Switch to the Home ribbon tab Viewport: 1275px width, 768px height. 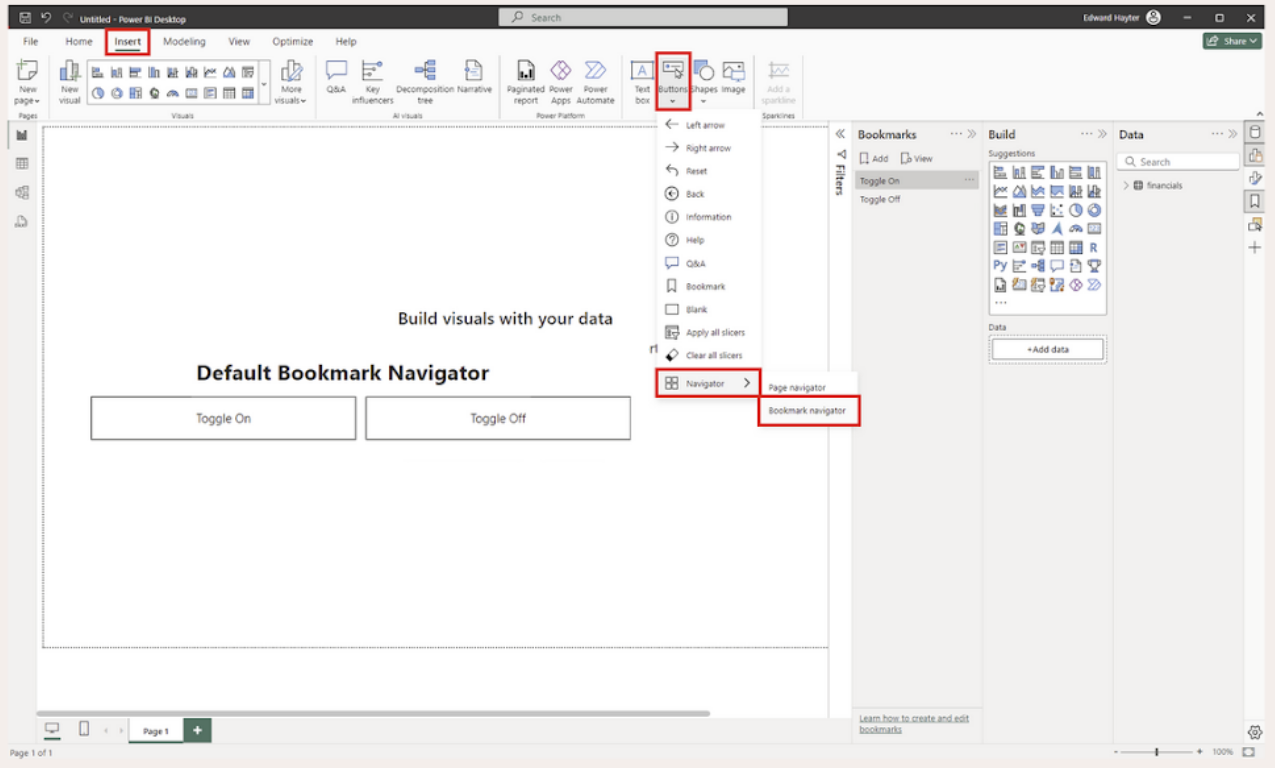79,42
